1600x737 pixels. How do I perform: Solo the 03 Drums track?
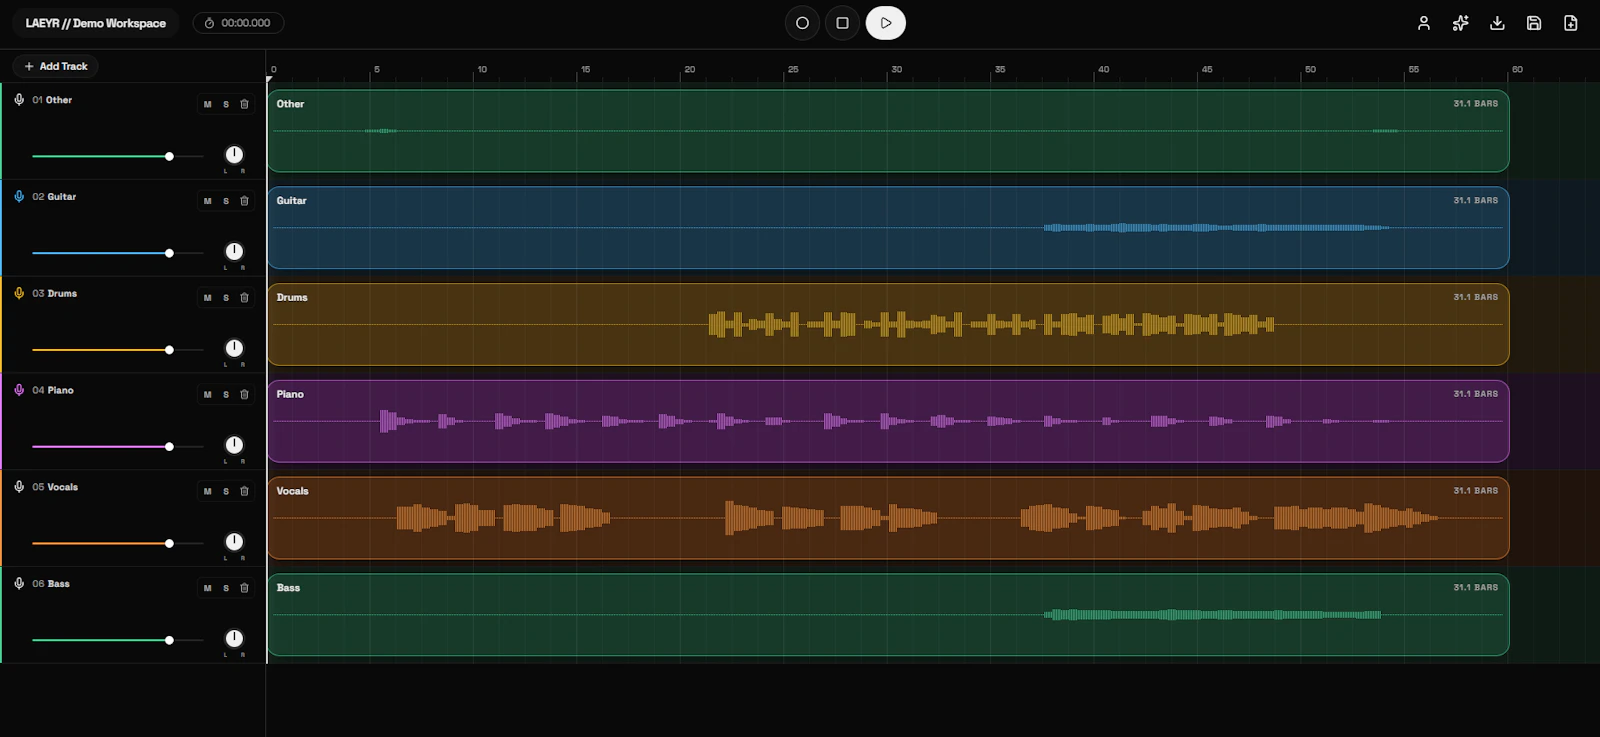click(226, 298)
